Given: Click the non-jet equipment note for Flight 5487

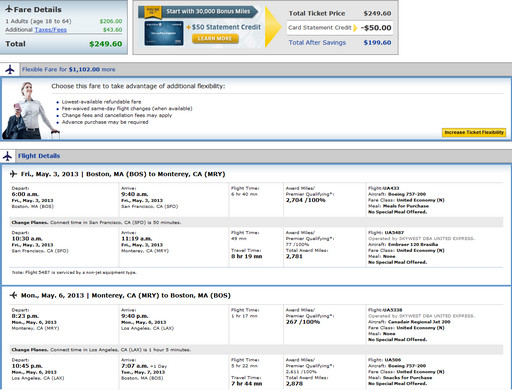Looking at the screenshot, I should (x=74, y=272).
